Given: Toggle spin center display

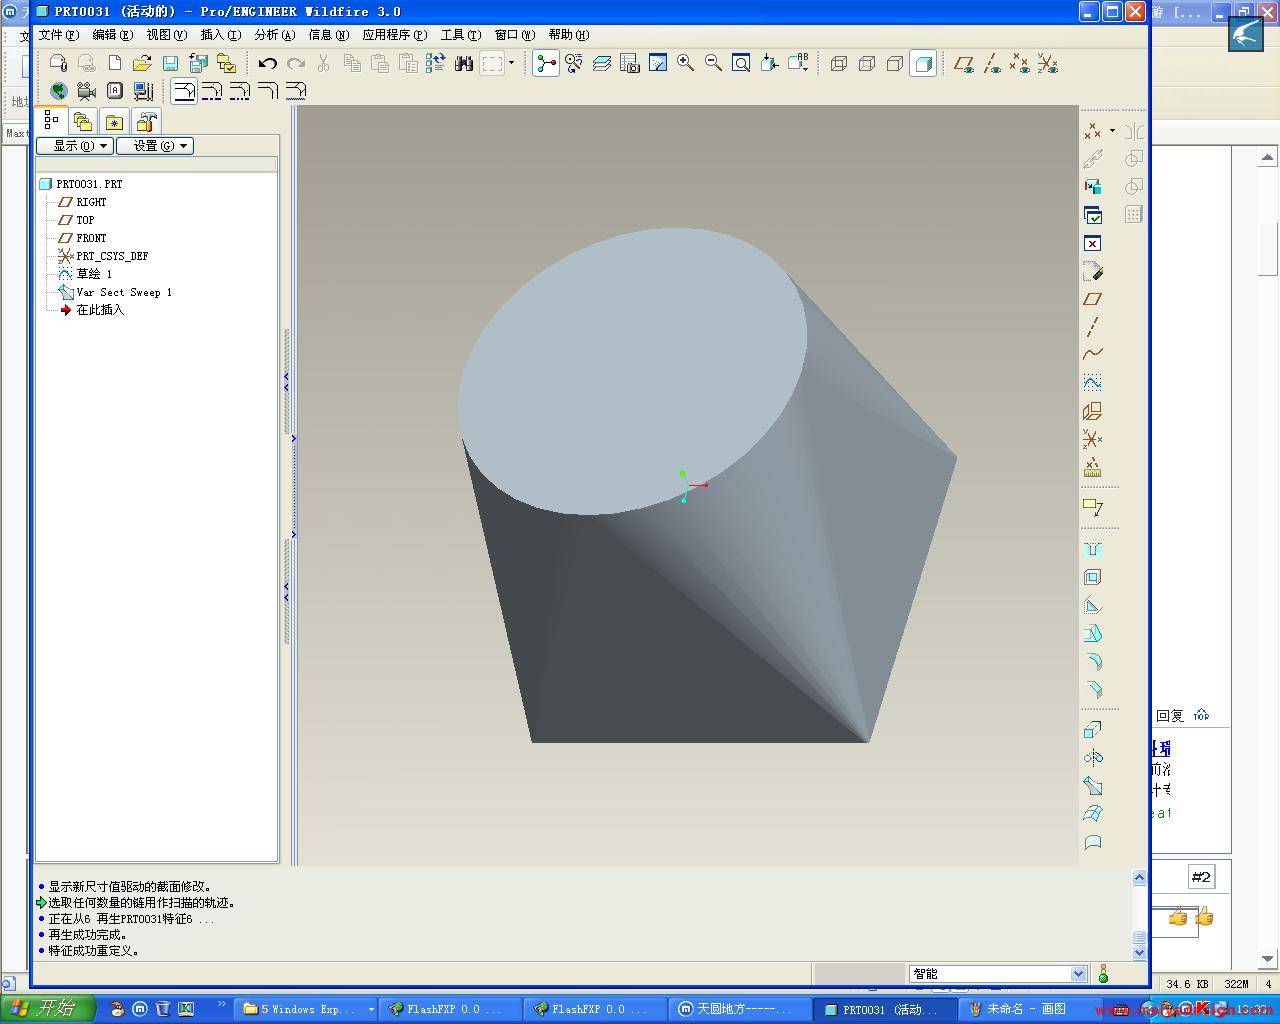Looking at the screenshot, I should pos(546,63).
